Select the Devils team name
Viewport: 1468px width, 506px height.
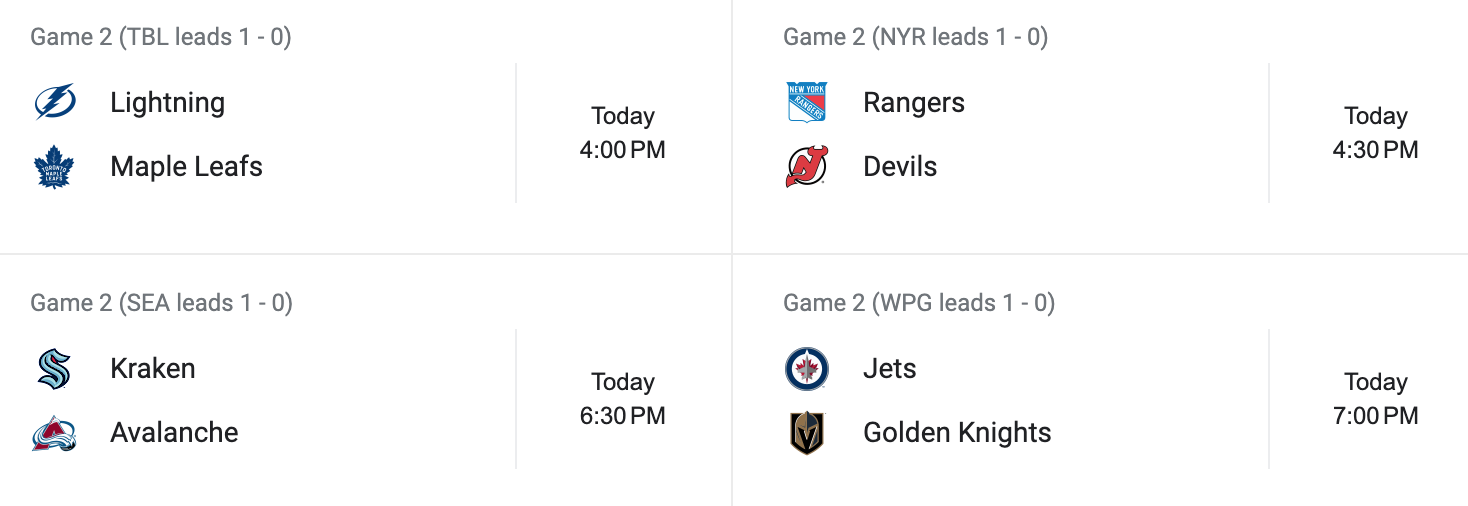900,167
